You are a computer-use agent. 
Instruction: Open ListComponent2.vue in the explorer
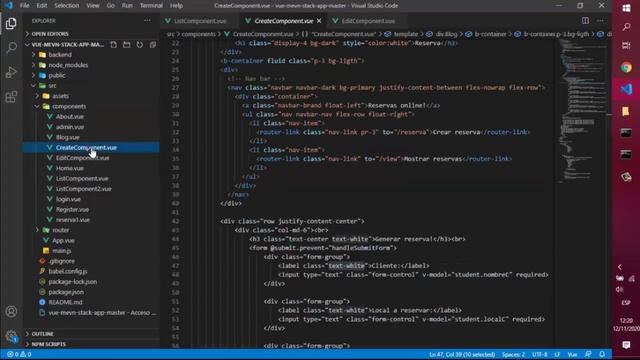(83, 189)
